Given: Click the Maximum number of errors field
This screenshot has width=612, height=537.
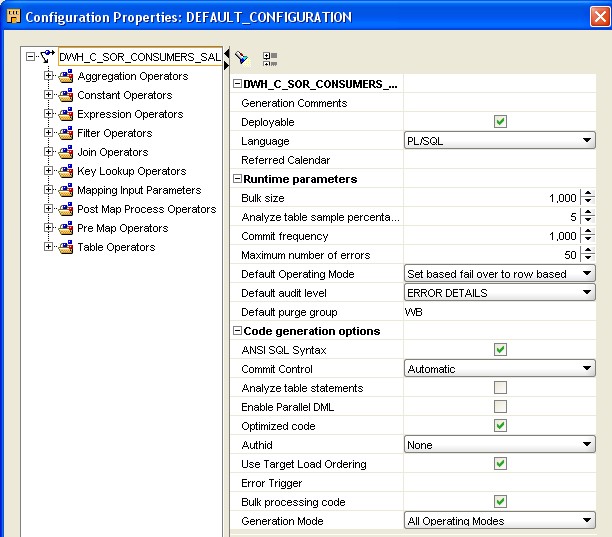Looking at the screenshot, I should click(490, 255).
